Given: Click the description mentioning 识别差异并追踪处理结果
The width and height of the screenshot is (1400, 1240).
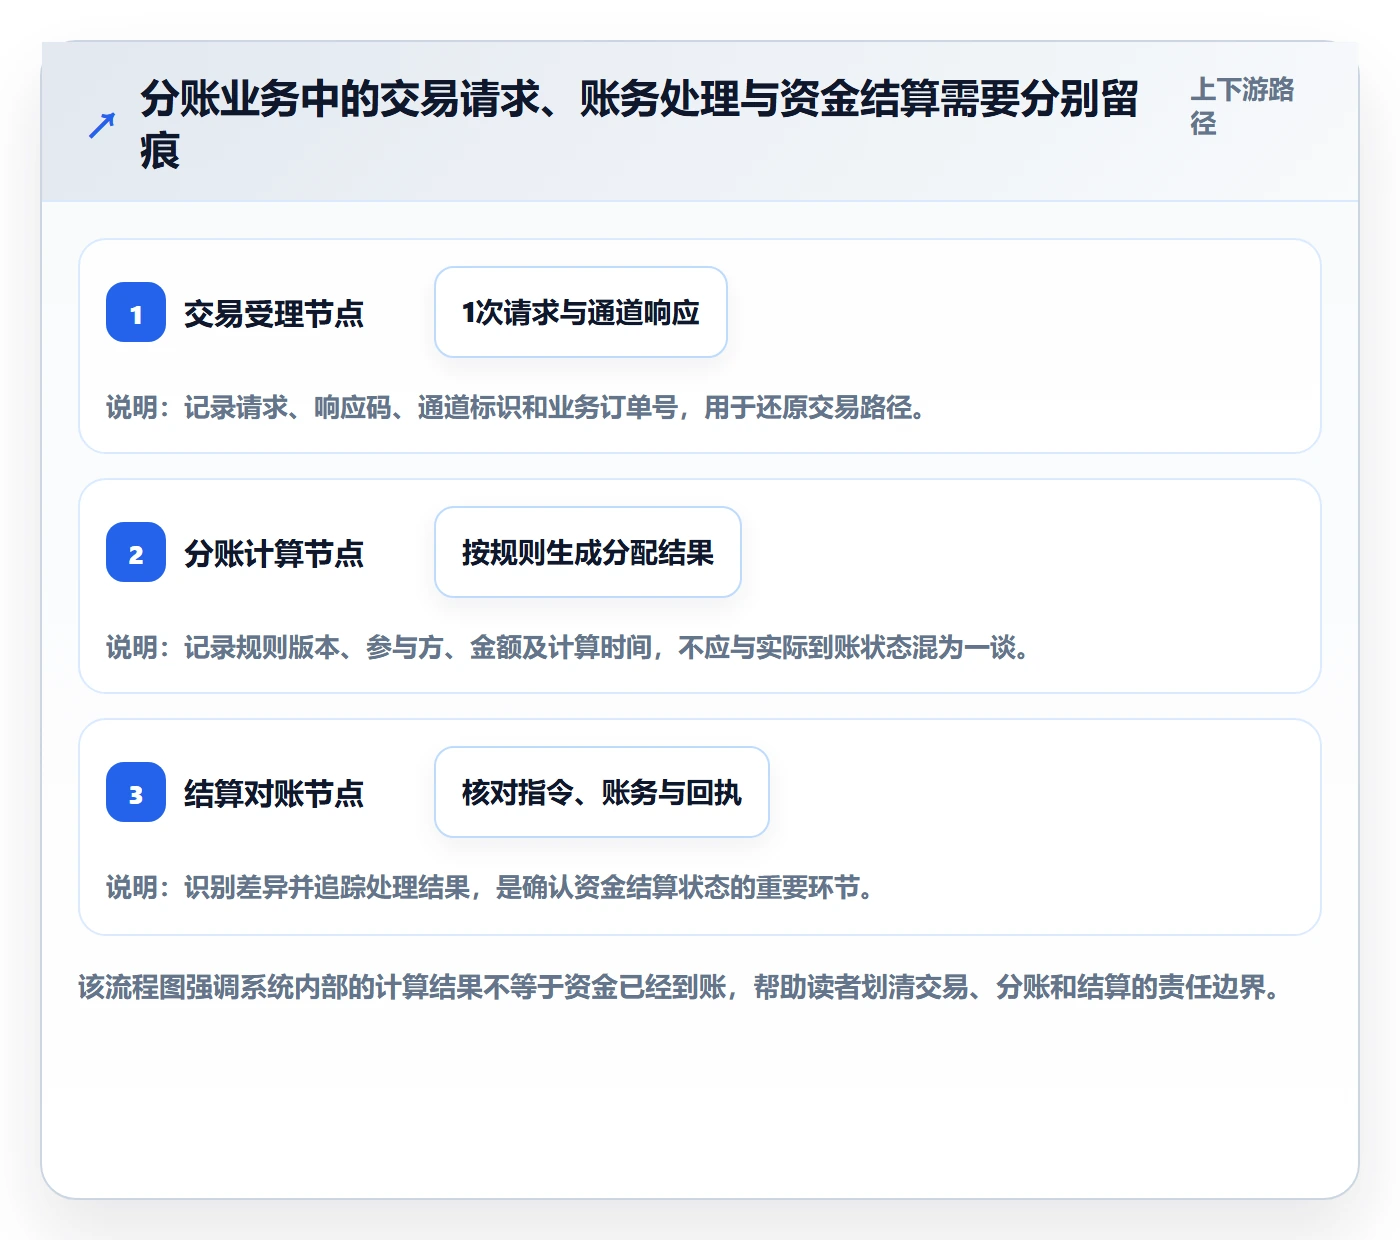Looking at the screenshot, I should [490, 887].
